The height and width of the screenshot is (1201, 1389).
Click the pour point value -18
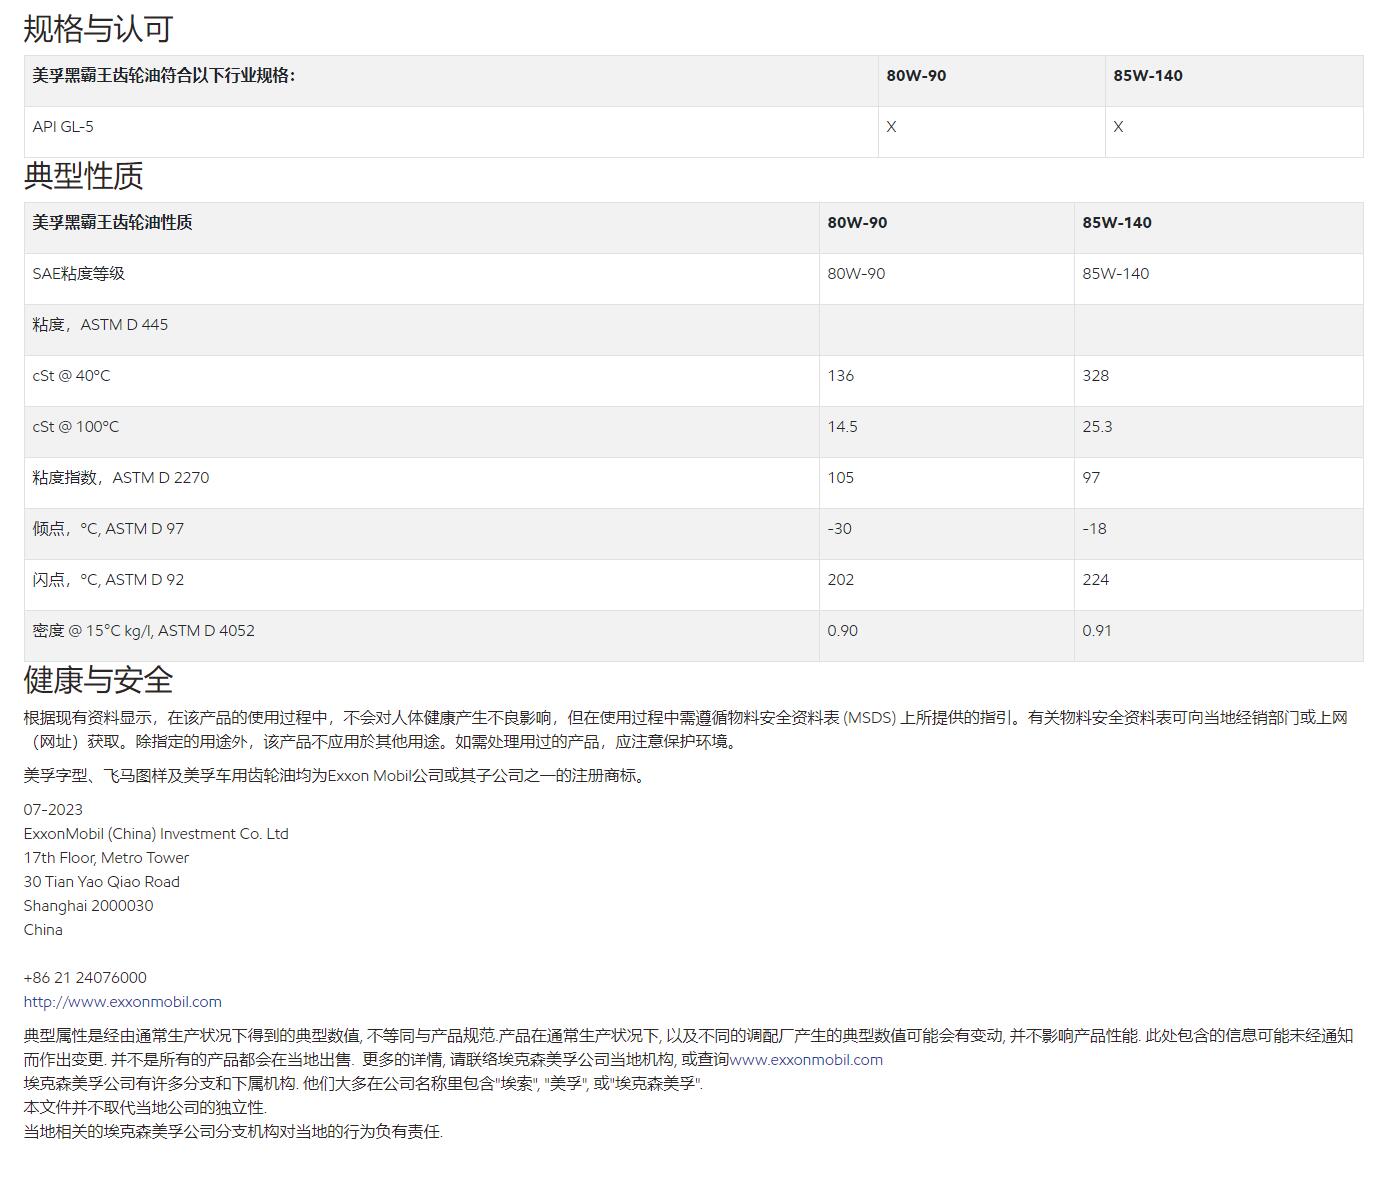pos(1095,529)
